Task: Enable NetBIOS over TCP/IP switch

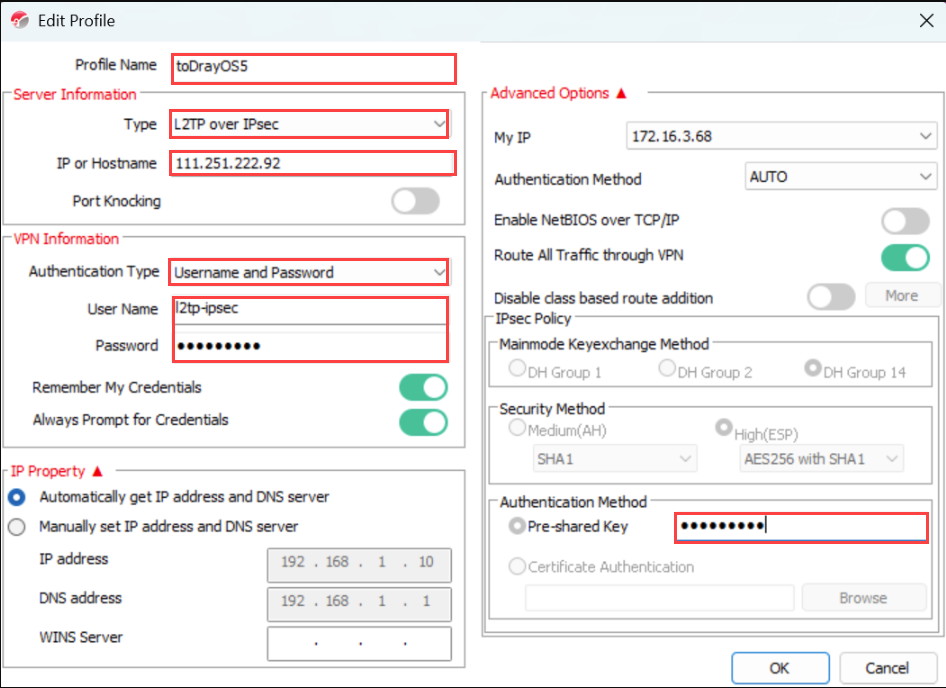Action: tap(905, 221)
